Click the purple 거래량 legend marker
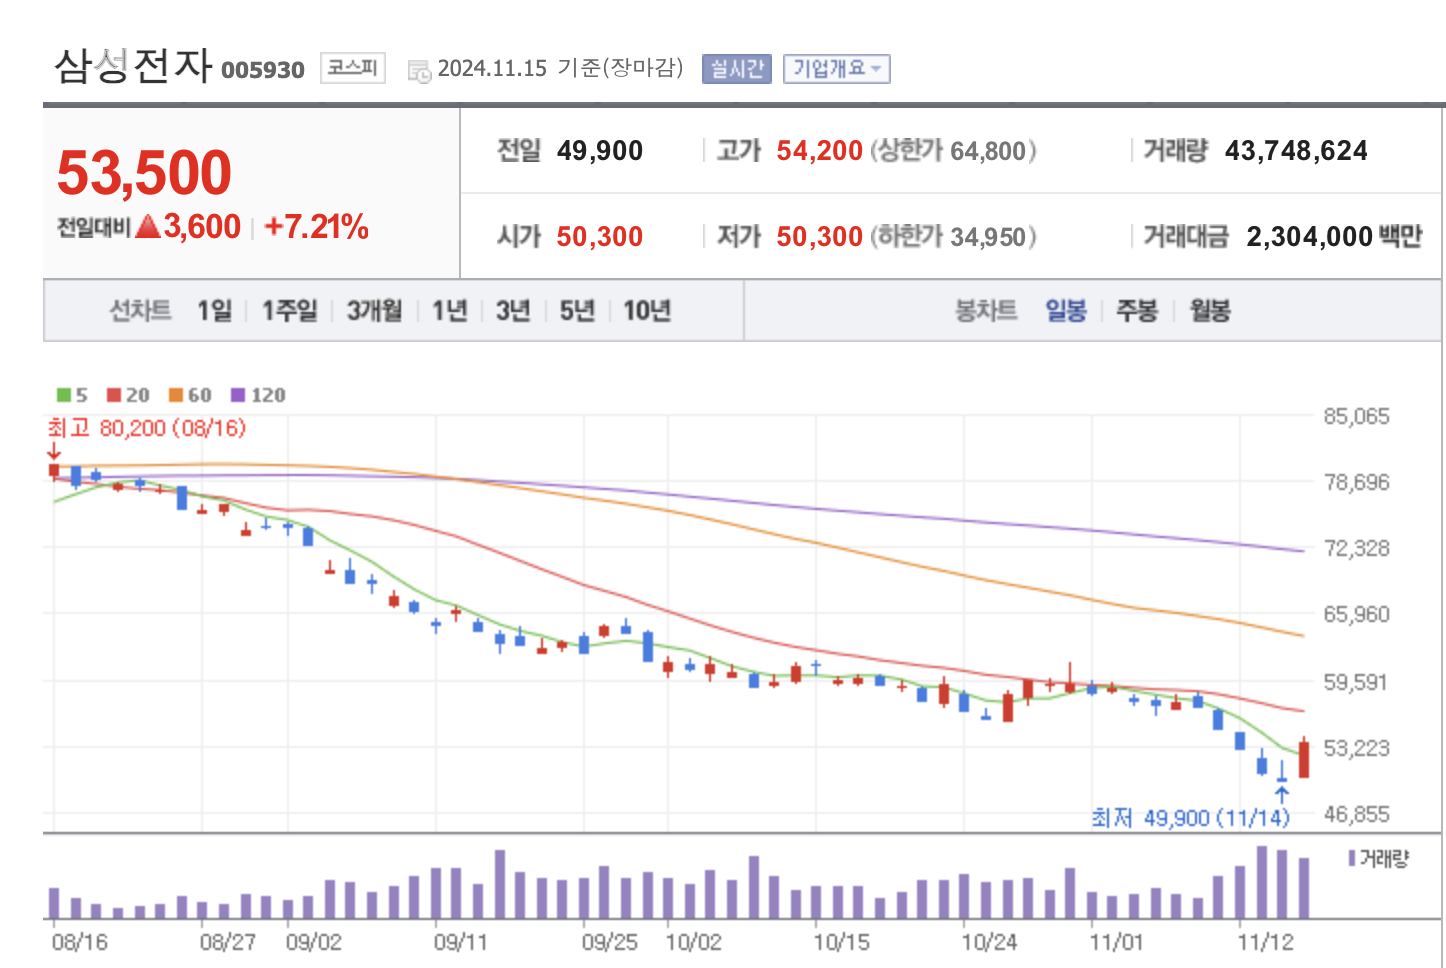1446x968 pixels. tap(1352, 858)
